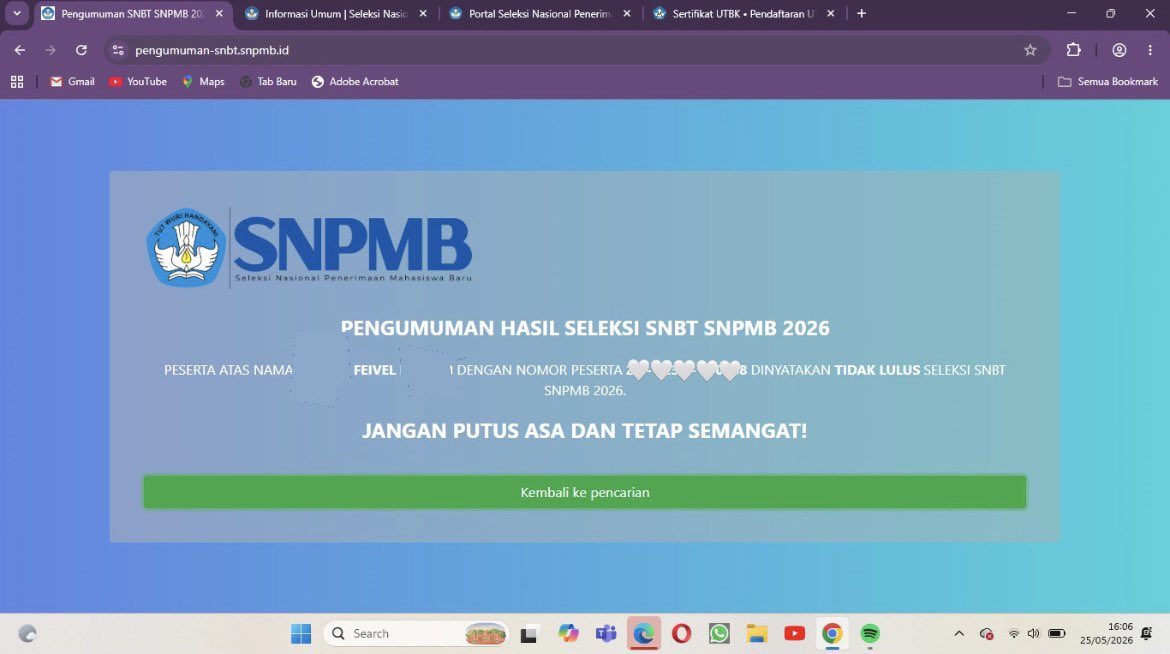The height and width of the screenshot is (654, 1170).
Task: Open the Portal Seleksi Nasional Penerimaan tab
Action: coord(539,13)
